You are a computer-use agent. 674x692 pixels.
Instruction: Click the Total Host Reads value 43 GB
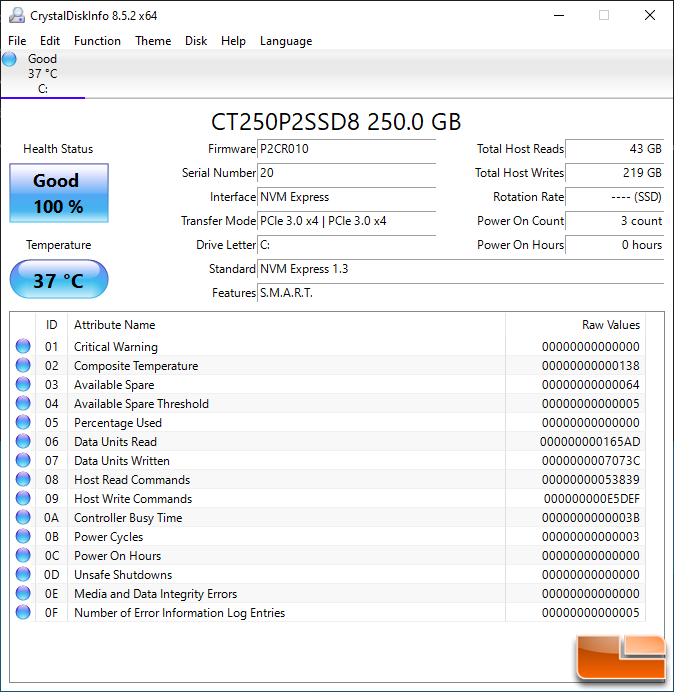pos(614,149)
